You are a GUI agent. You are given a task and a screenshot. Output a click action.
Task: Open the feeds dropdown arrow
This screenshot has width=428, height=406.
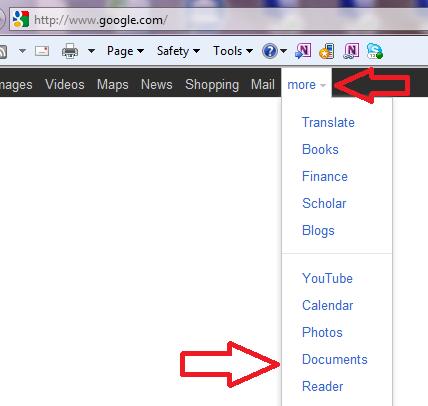tap(22, 51)
